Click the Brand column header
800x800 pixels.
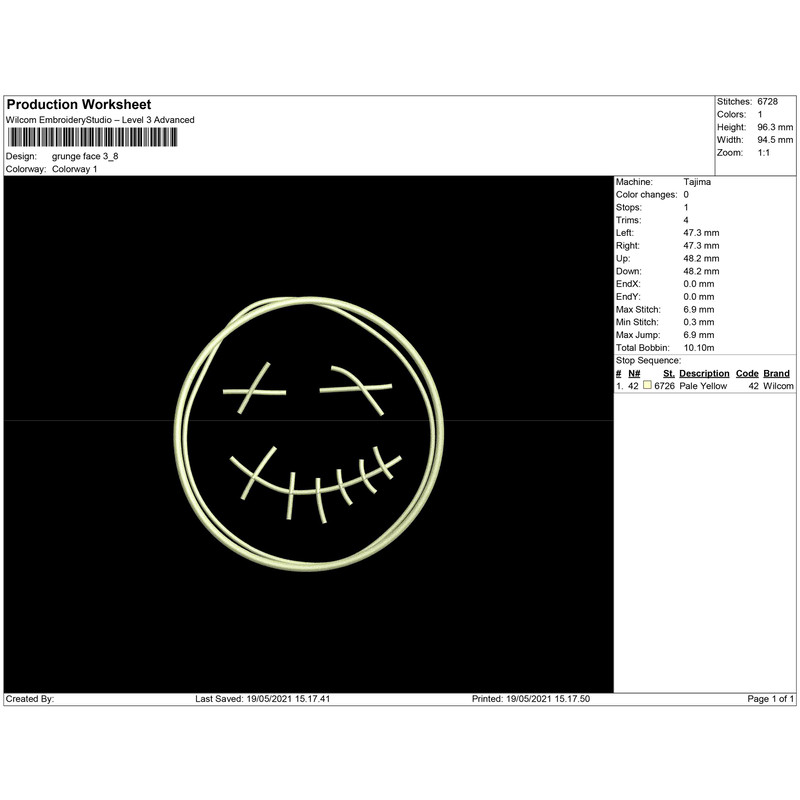[777, 373]
